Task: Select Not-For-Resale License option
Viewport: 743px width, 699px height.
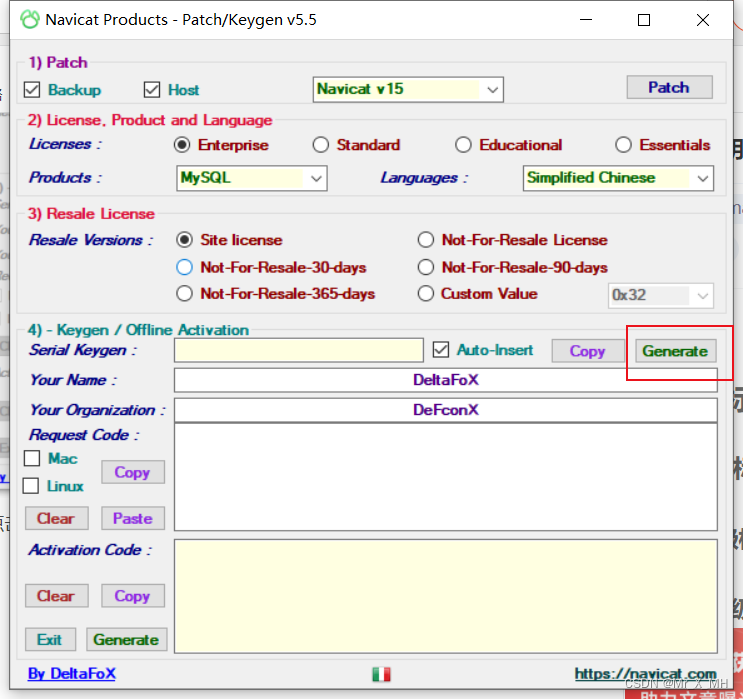Action: pyautogui.click(x=426, y=240)
